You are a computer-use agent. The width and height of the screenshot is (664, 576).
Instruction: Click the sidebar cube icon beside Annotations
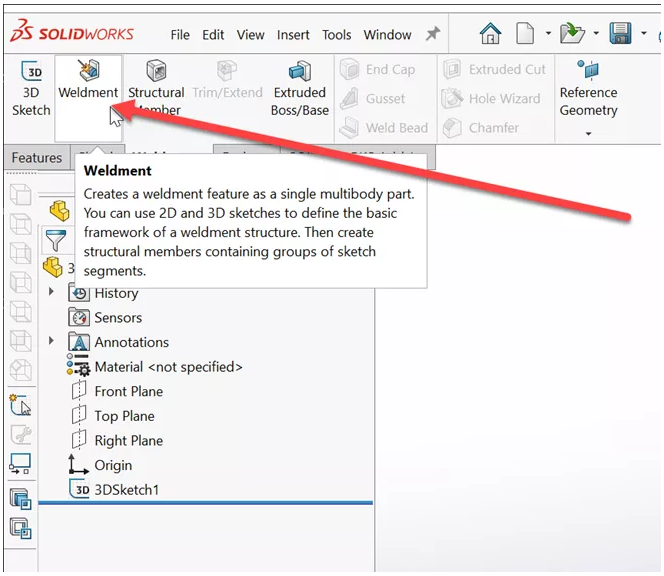(20, 341)
